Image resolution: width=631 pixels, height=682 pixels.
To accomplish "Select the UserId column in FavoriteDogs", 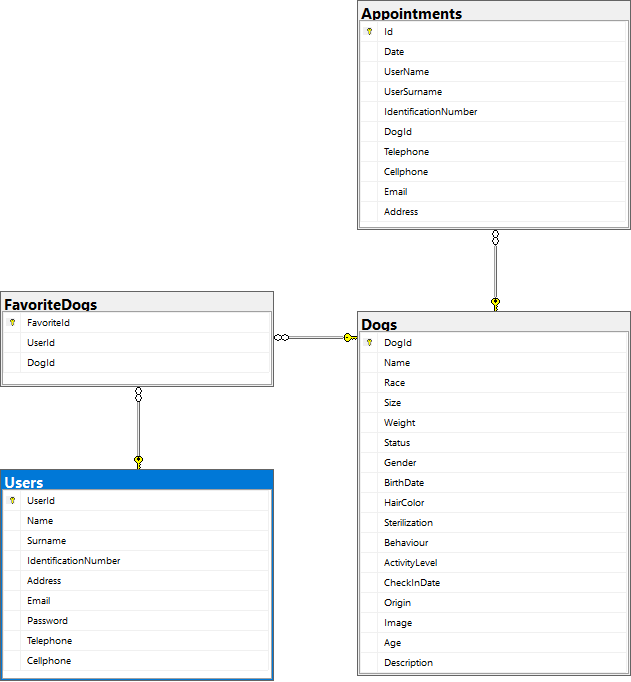I will click(x=137, y=342).
